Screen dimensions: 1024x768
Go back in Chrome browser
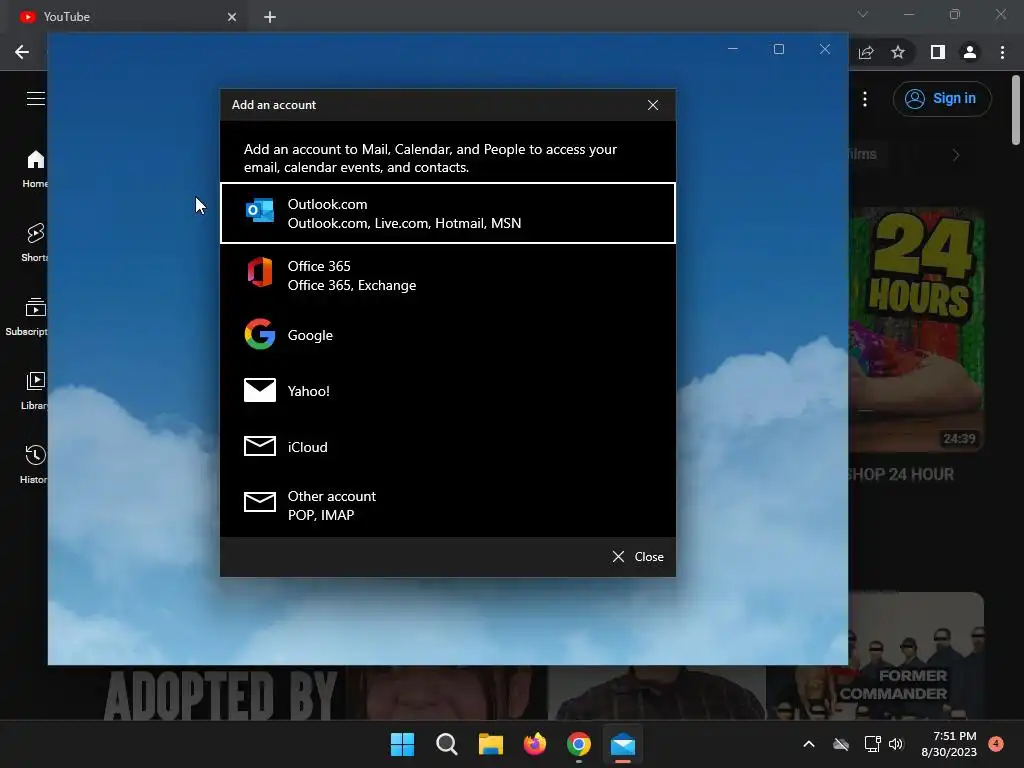22,52
